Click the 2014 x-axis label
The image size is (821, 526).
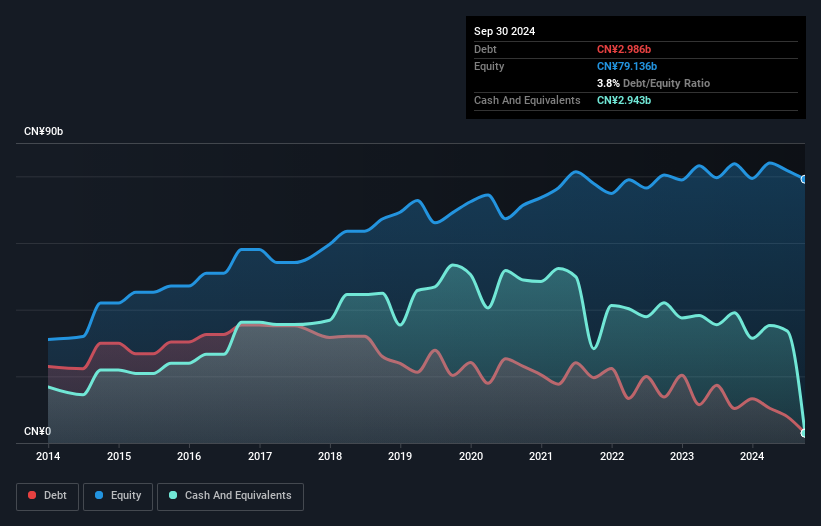[48, 456]
